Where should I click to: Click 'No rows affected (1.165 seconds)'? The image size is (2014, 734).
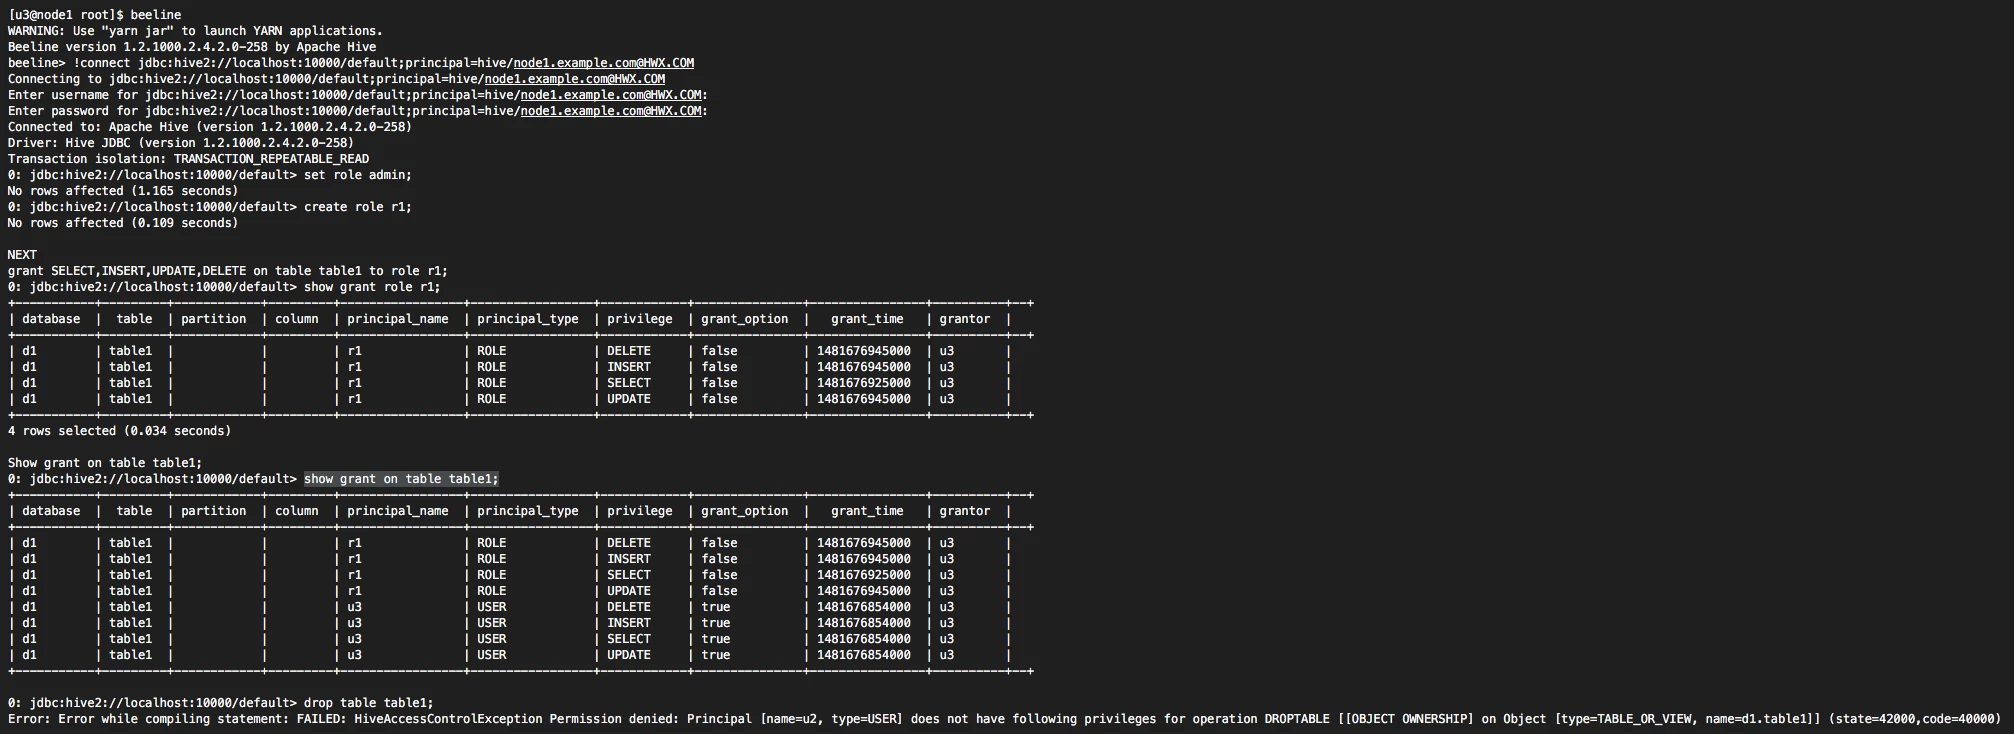123,191
